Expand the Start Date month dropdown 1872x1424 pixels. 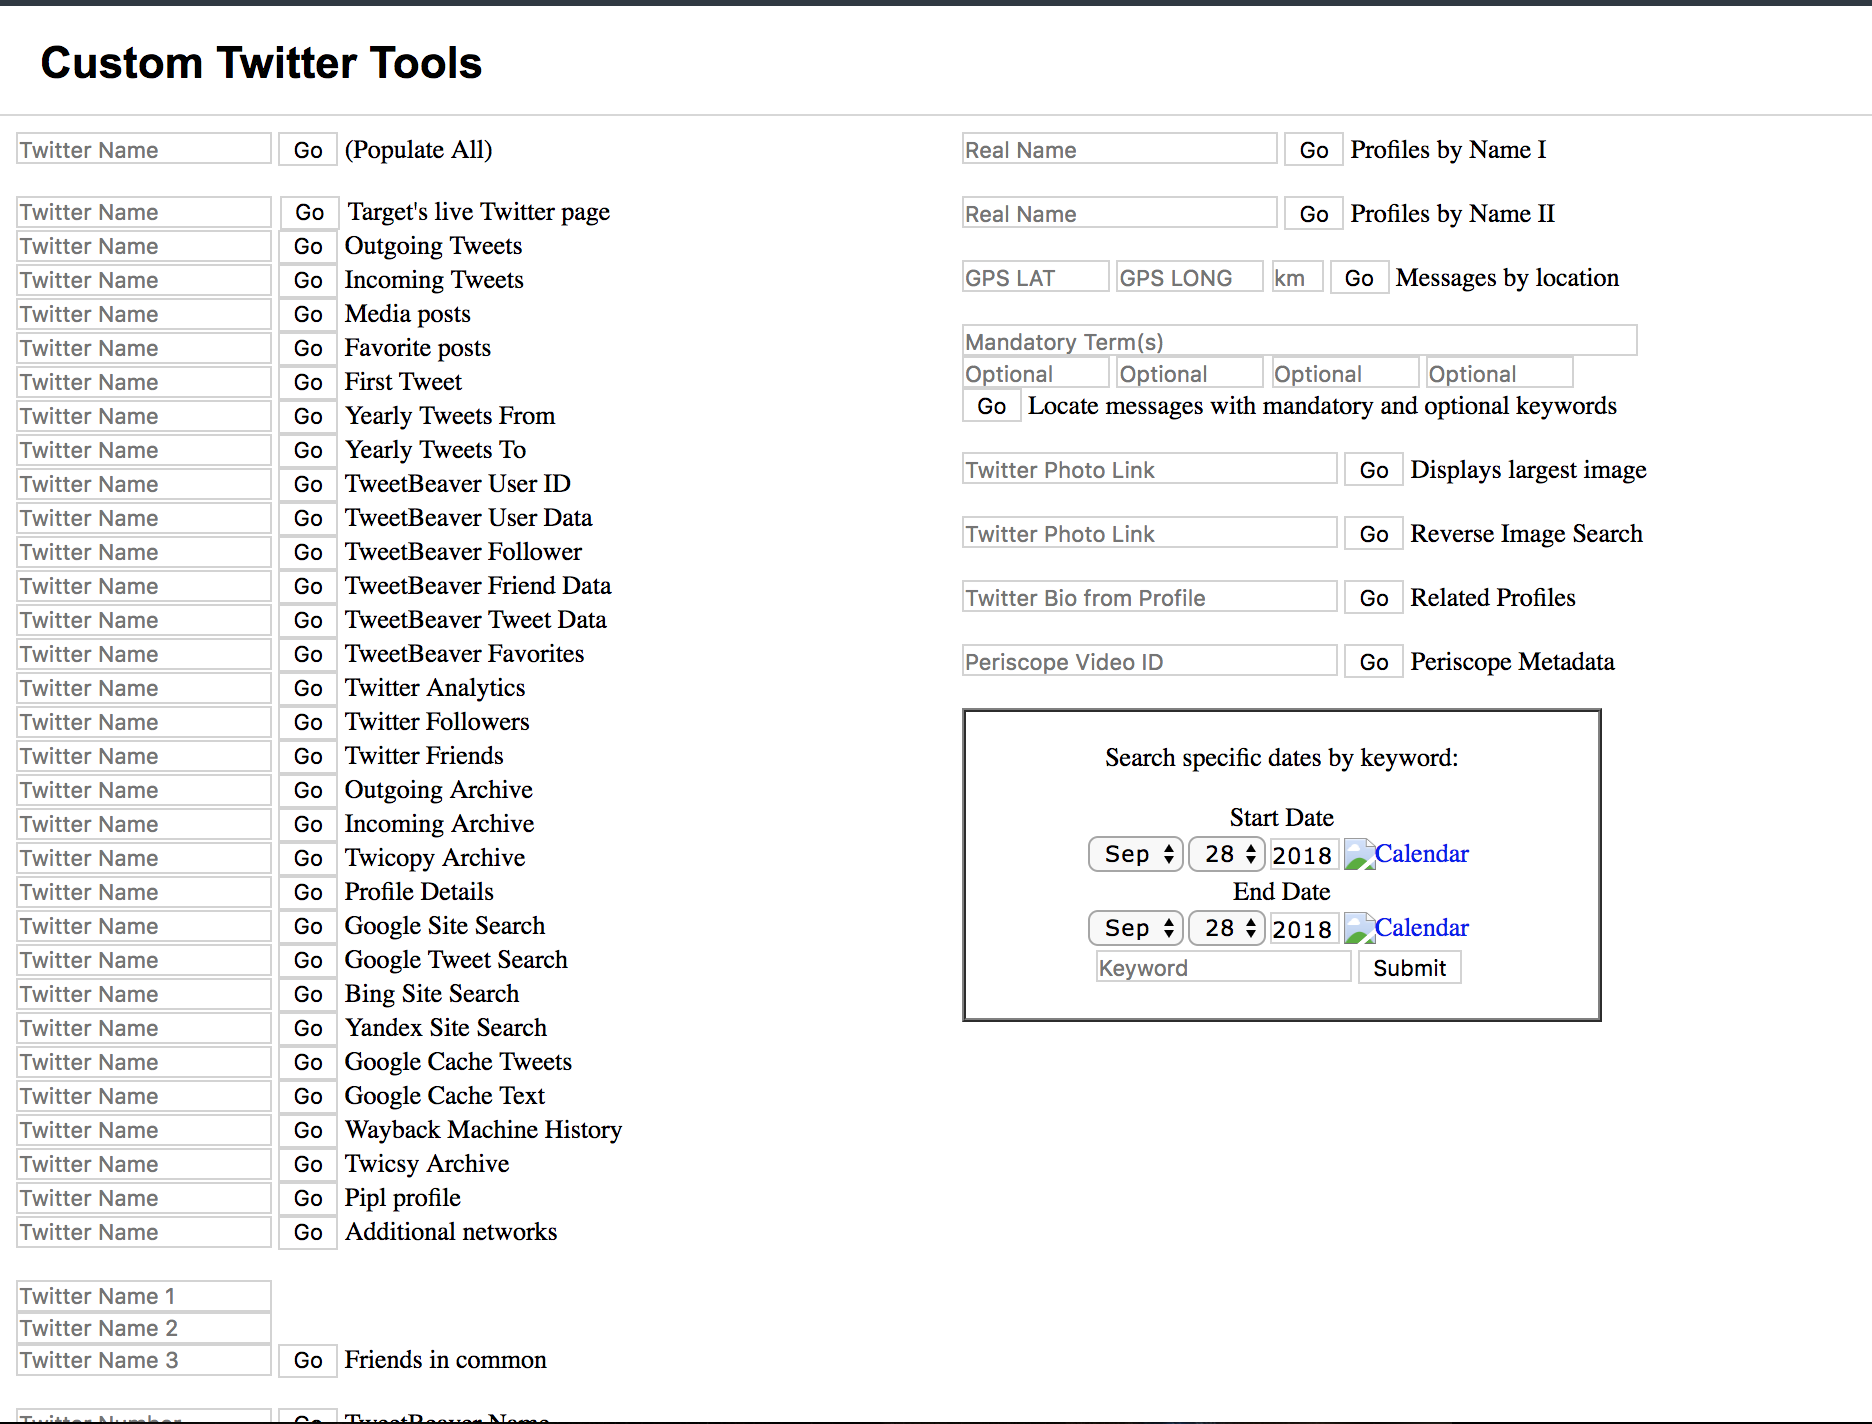tap(1136, 855)
